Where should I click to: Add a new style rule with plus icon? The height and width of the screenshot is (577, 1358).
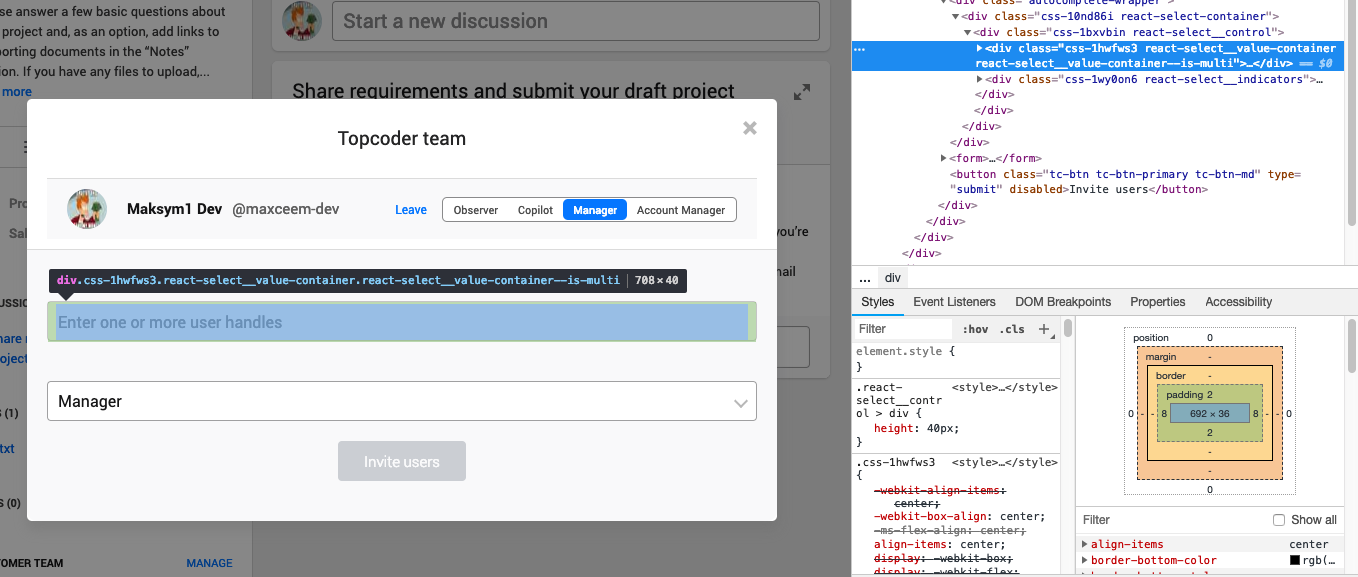(x=1044, y=328)
